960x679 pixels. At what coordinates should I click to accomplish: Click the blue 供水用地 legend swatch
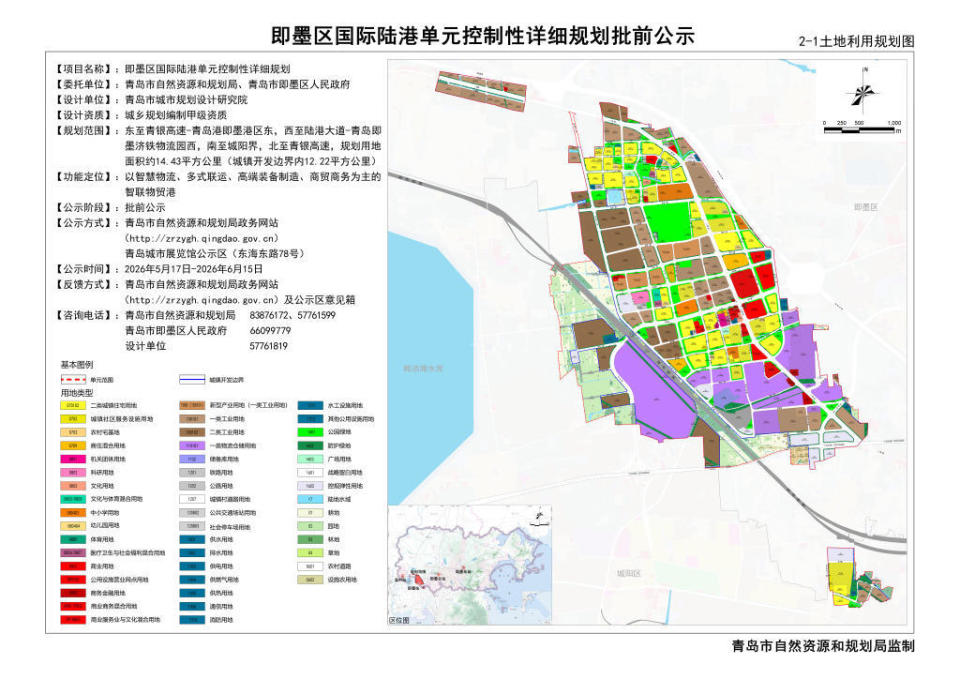[x=192, y=539]
